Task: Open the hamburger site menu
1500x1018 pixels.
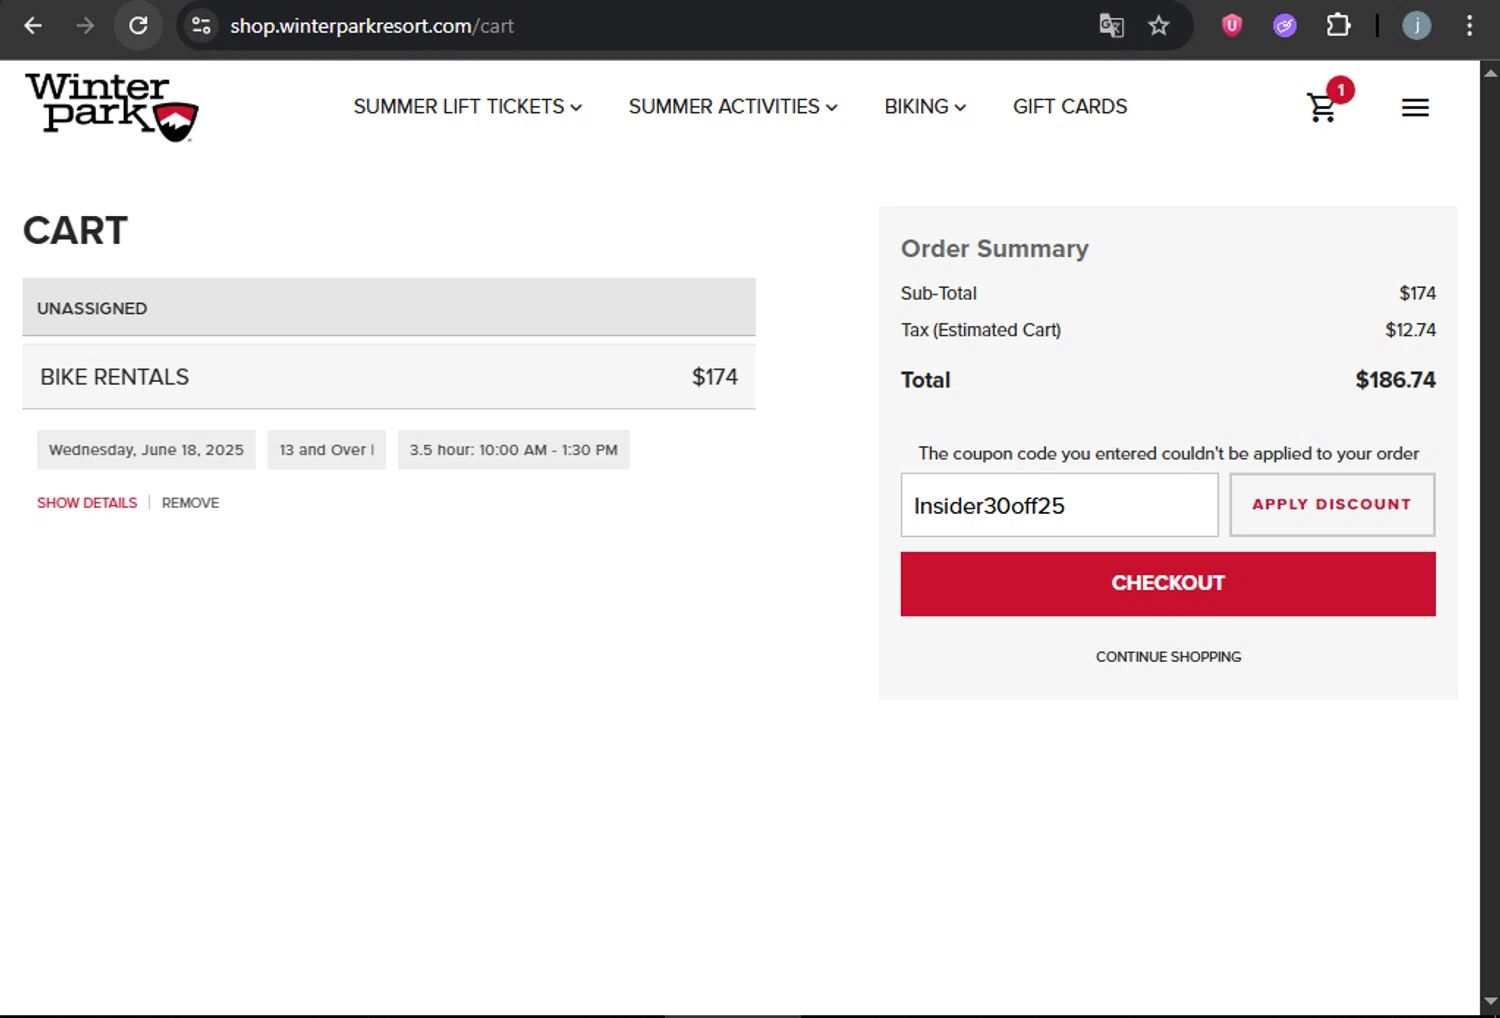Action: click(1415, 108)
